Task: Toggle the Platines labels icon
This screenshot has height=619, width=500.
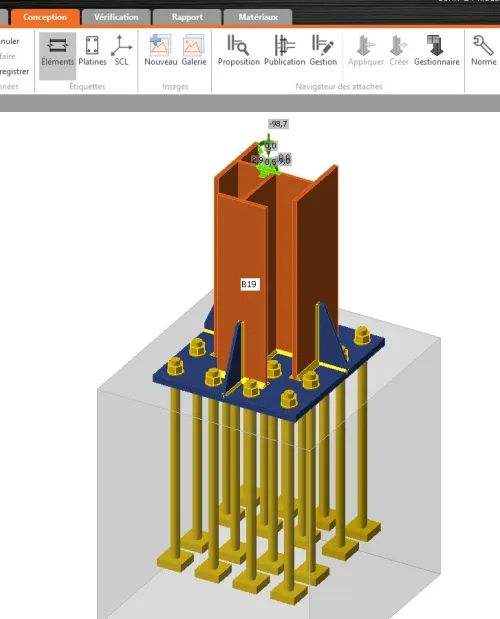Action: pos(92,51)
